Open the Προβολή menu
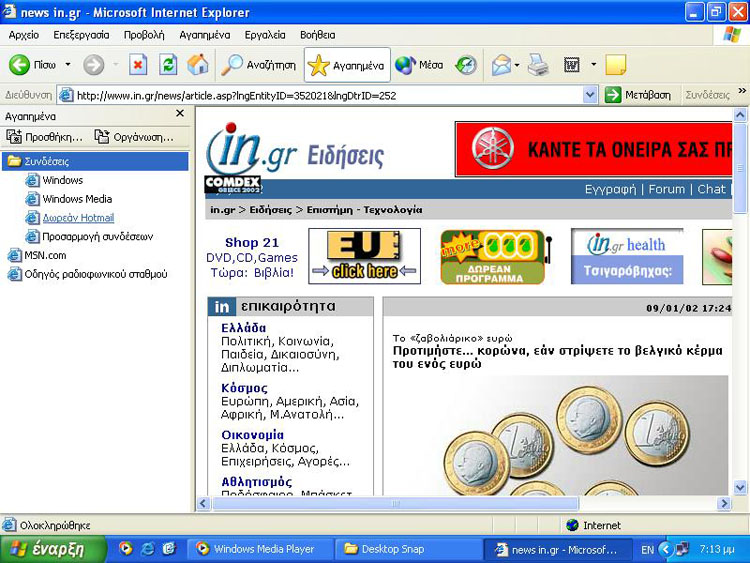 (x=144, y=35)
